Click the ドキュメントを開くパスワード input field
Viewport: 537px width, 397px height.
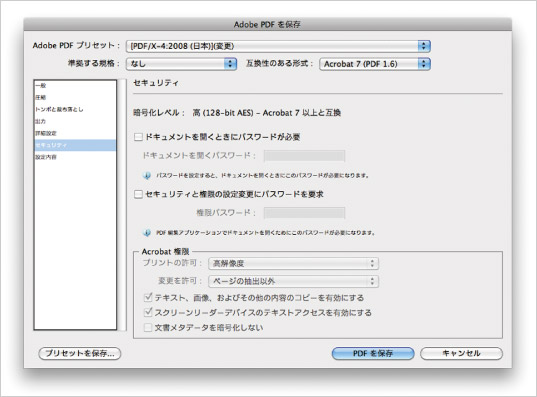304,156
